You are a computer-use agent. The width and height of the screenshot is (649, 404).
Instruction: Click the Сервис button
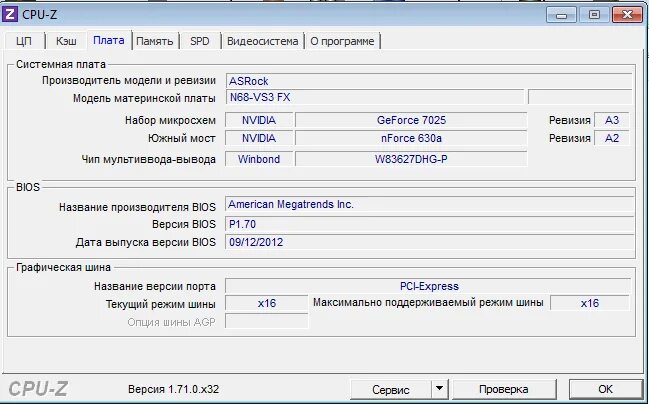click(391, 390)
